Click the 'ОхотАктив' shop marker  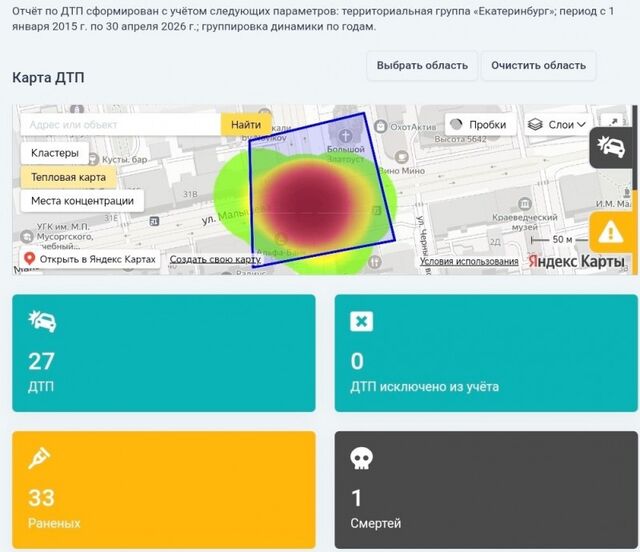pos(380,127)
